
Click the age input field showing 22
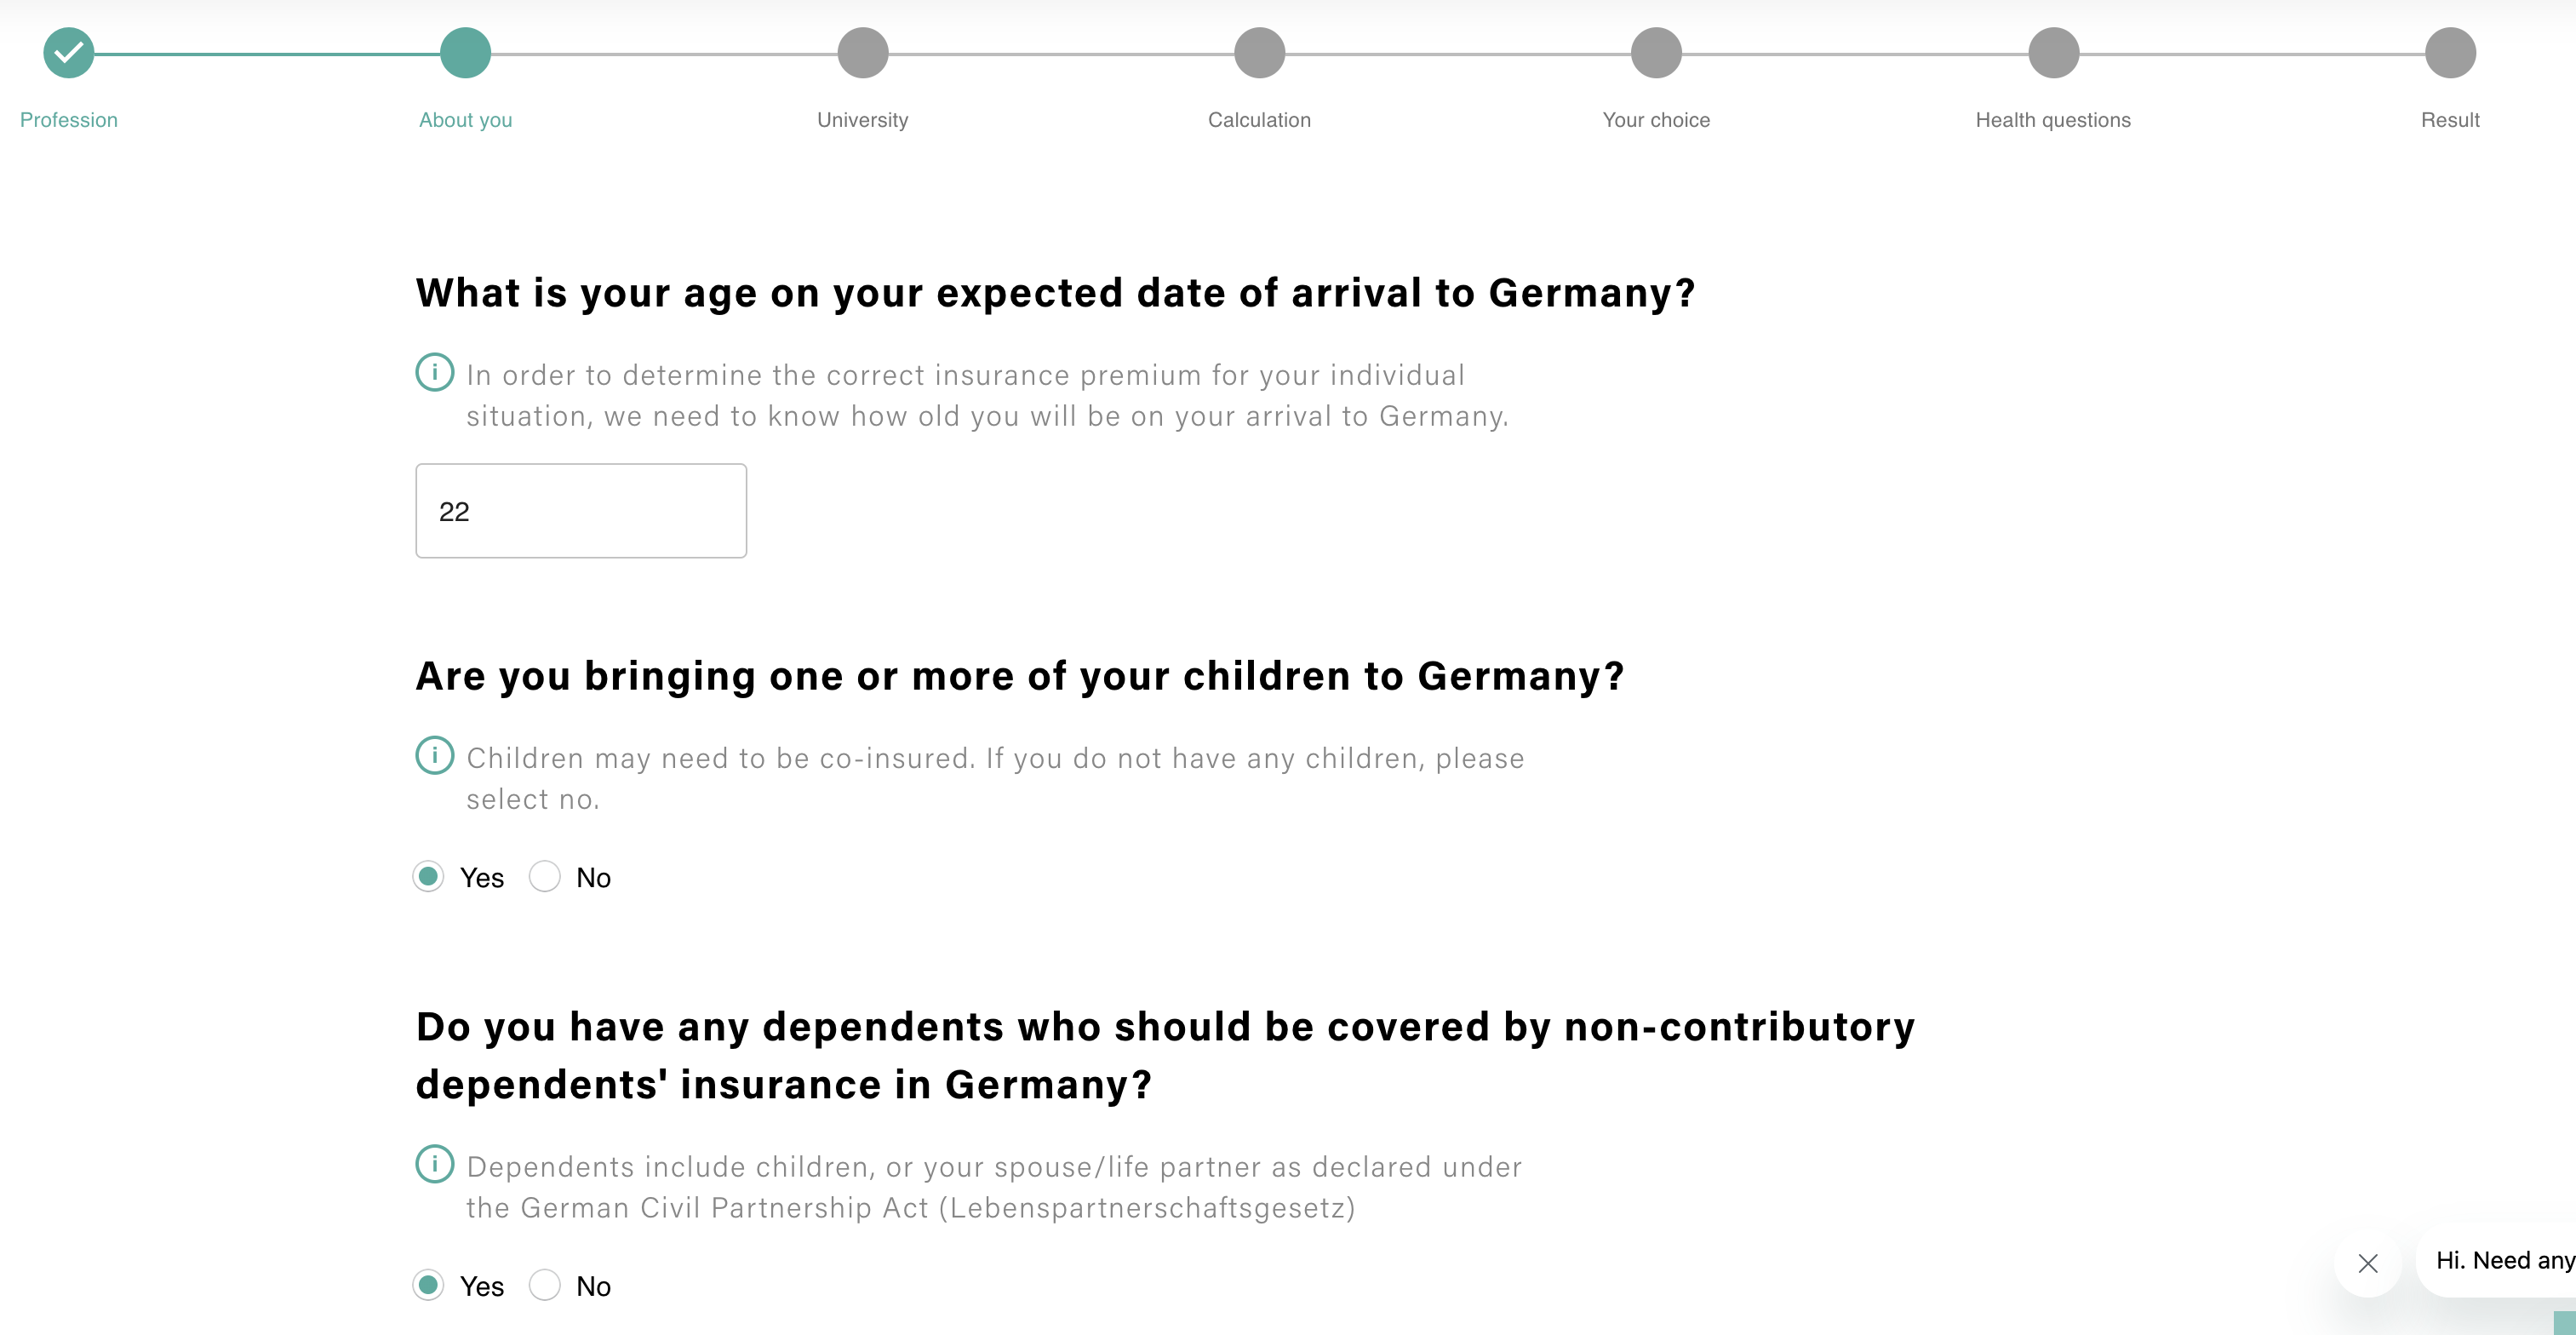click(581, 511)
